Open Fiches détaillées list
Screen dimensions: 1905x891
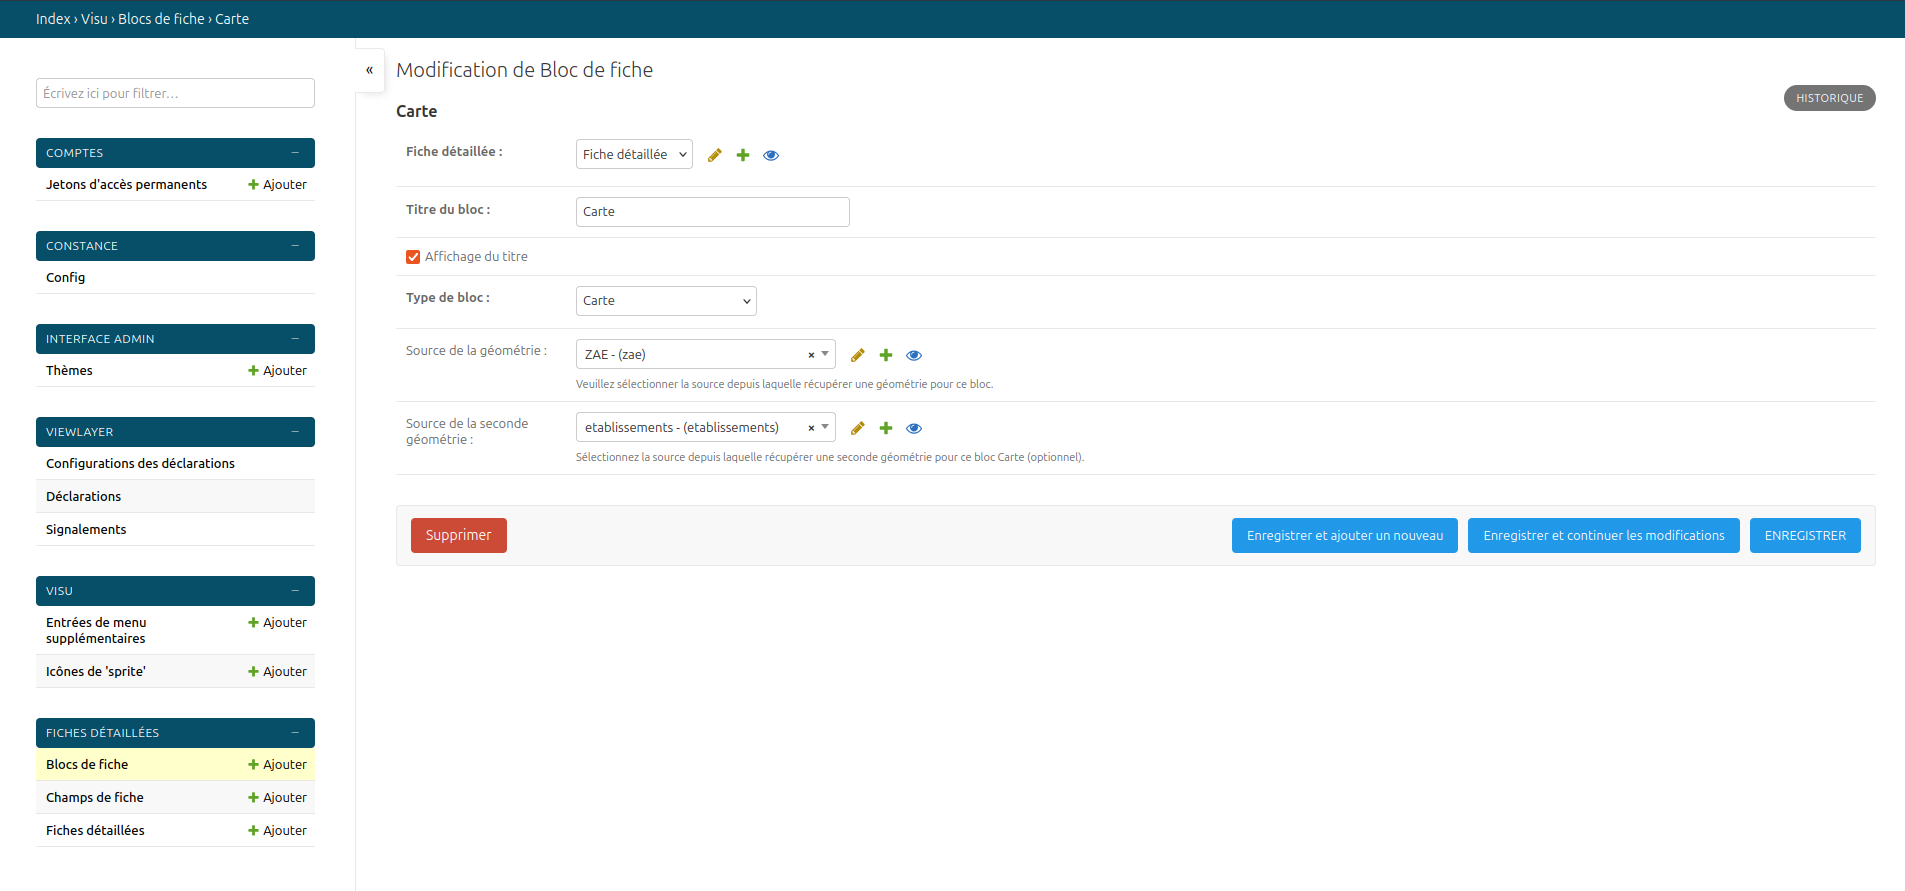click(x=95, y=831)
